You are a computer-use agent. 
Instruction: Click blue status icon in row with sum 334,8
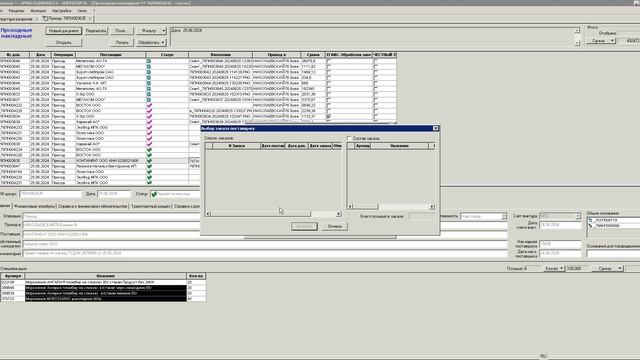pyautogui.click(x=149, y=78)
